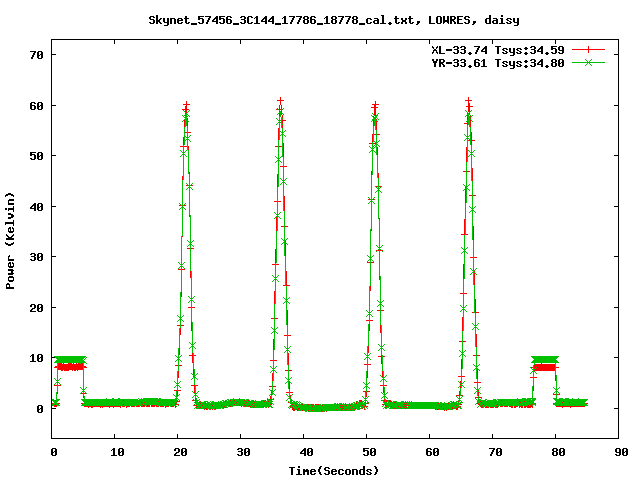Click y-axis tick label 10

point(36,358)
